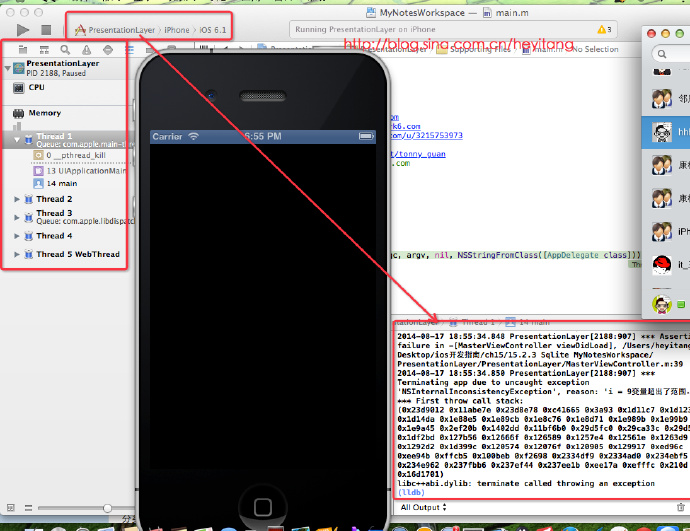Click the yellow warning indicator in activity bar
Screen dimensions: 690x531
[604, 29]
